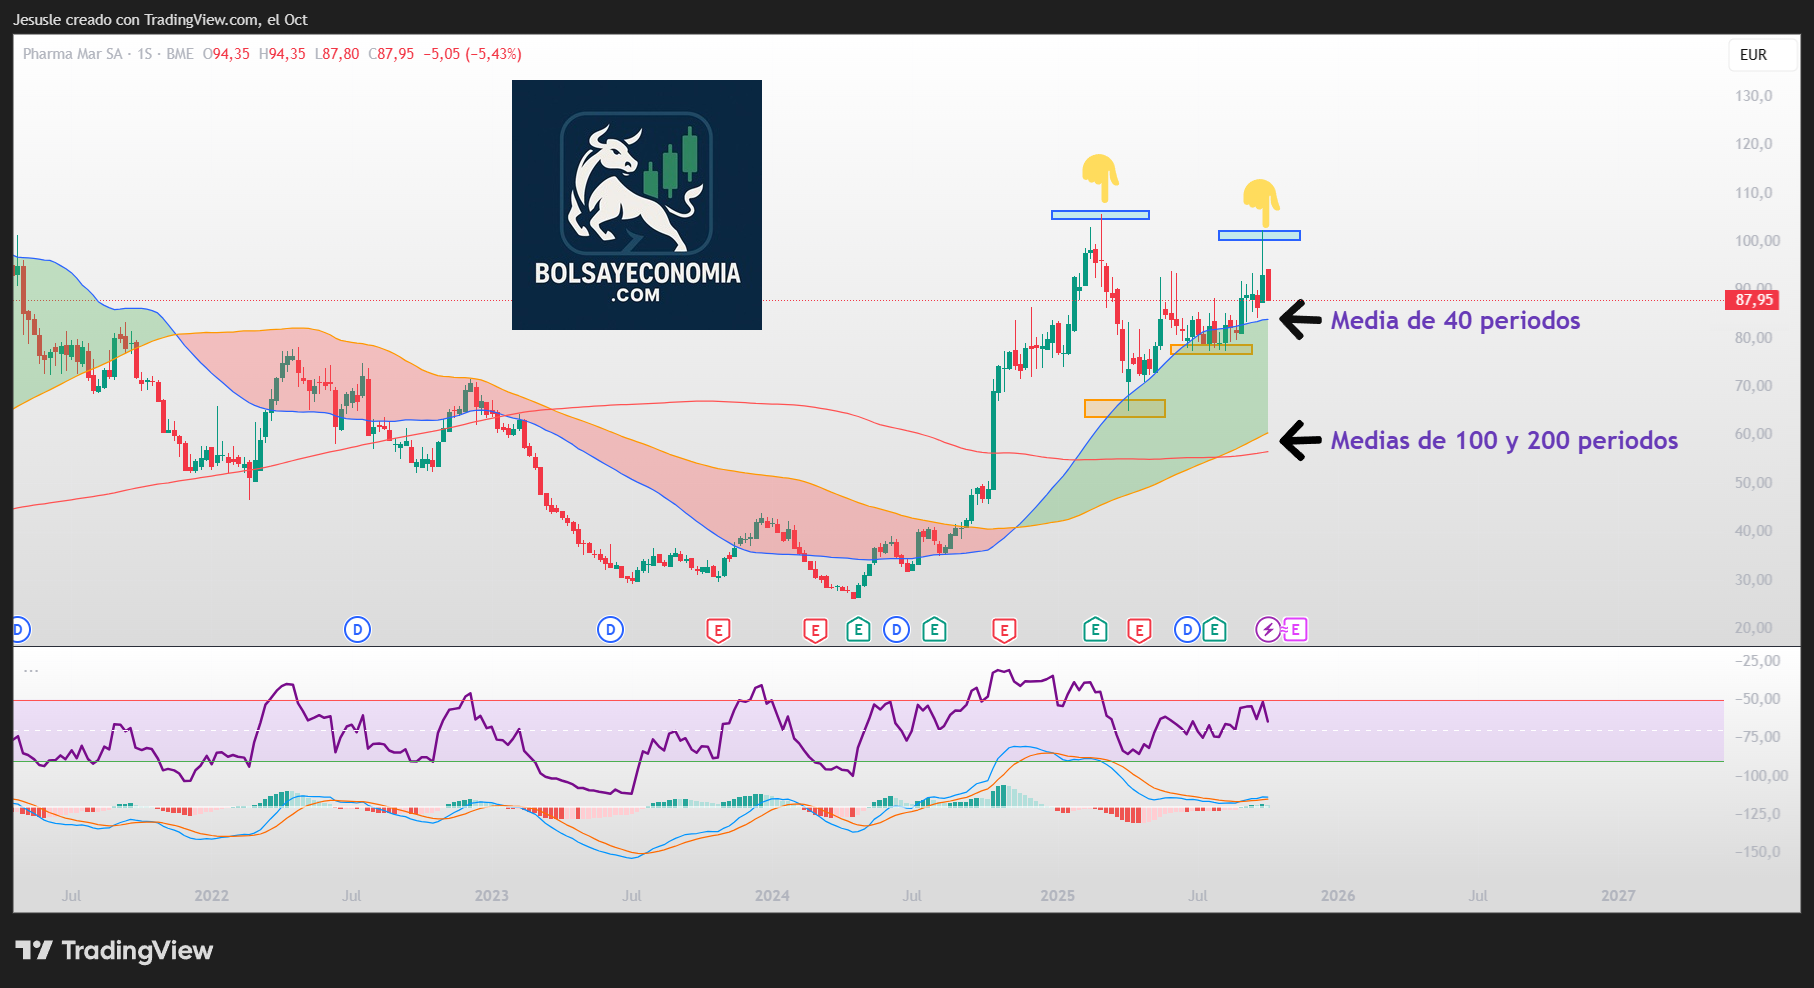
Task: Click the 2026 label on the time axis
Action: pyautogui.click(x=1338, y=896)
